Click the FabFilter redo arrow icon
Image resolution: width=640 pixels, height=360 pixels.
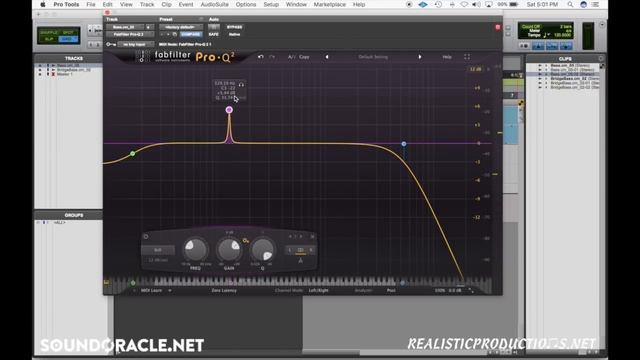coord(272,57)
